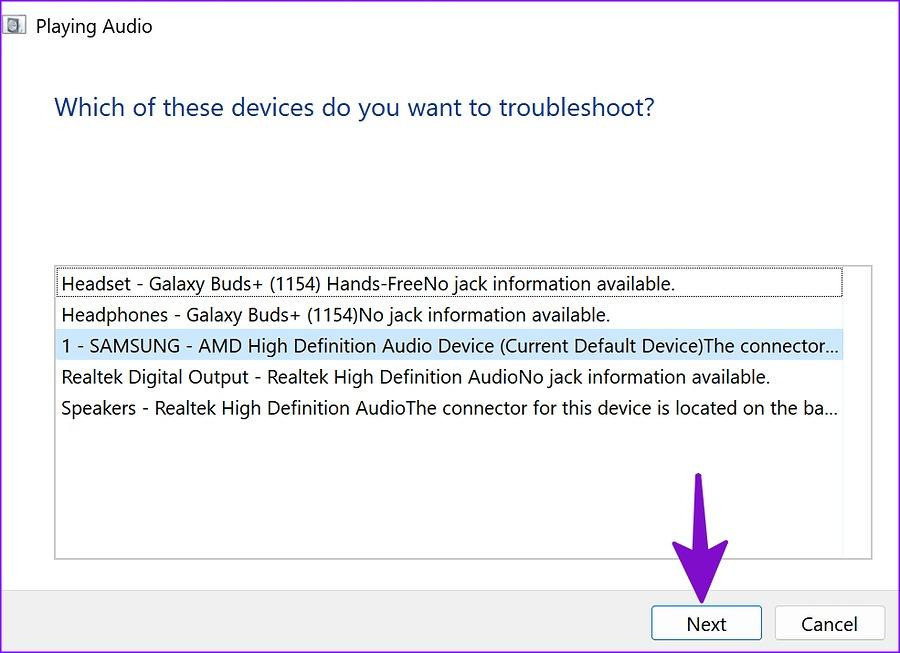The image size is (900, 653).
Task: Select Speakers - Realtek High Definition Audio
Action: 449,408
